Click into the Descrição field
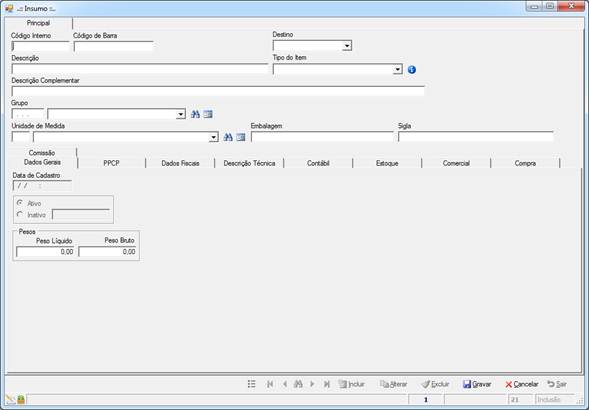This screenshot has height=410, width=589. point(140,69)
